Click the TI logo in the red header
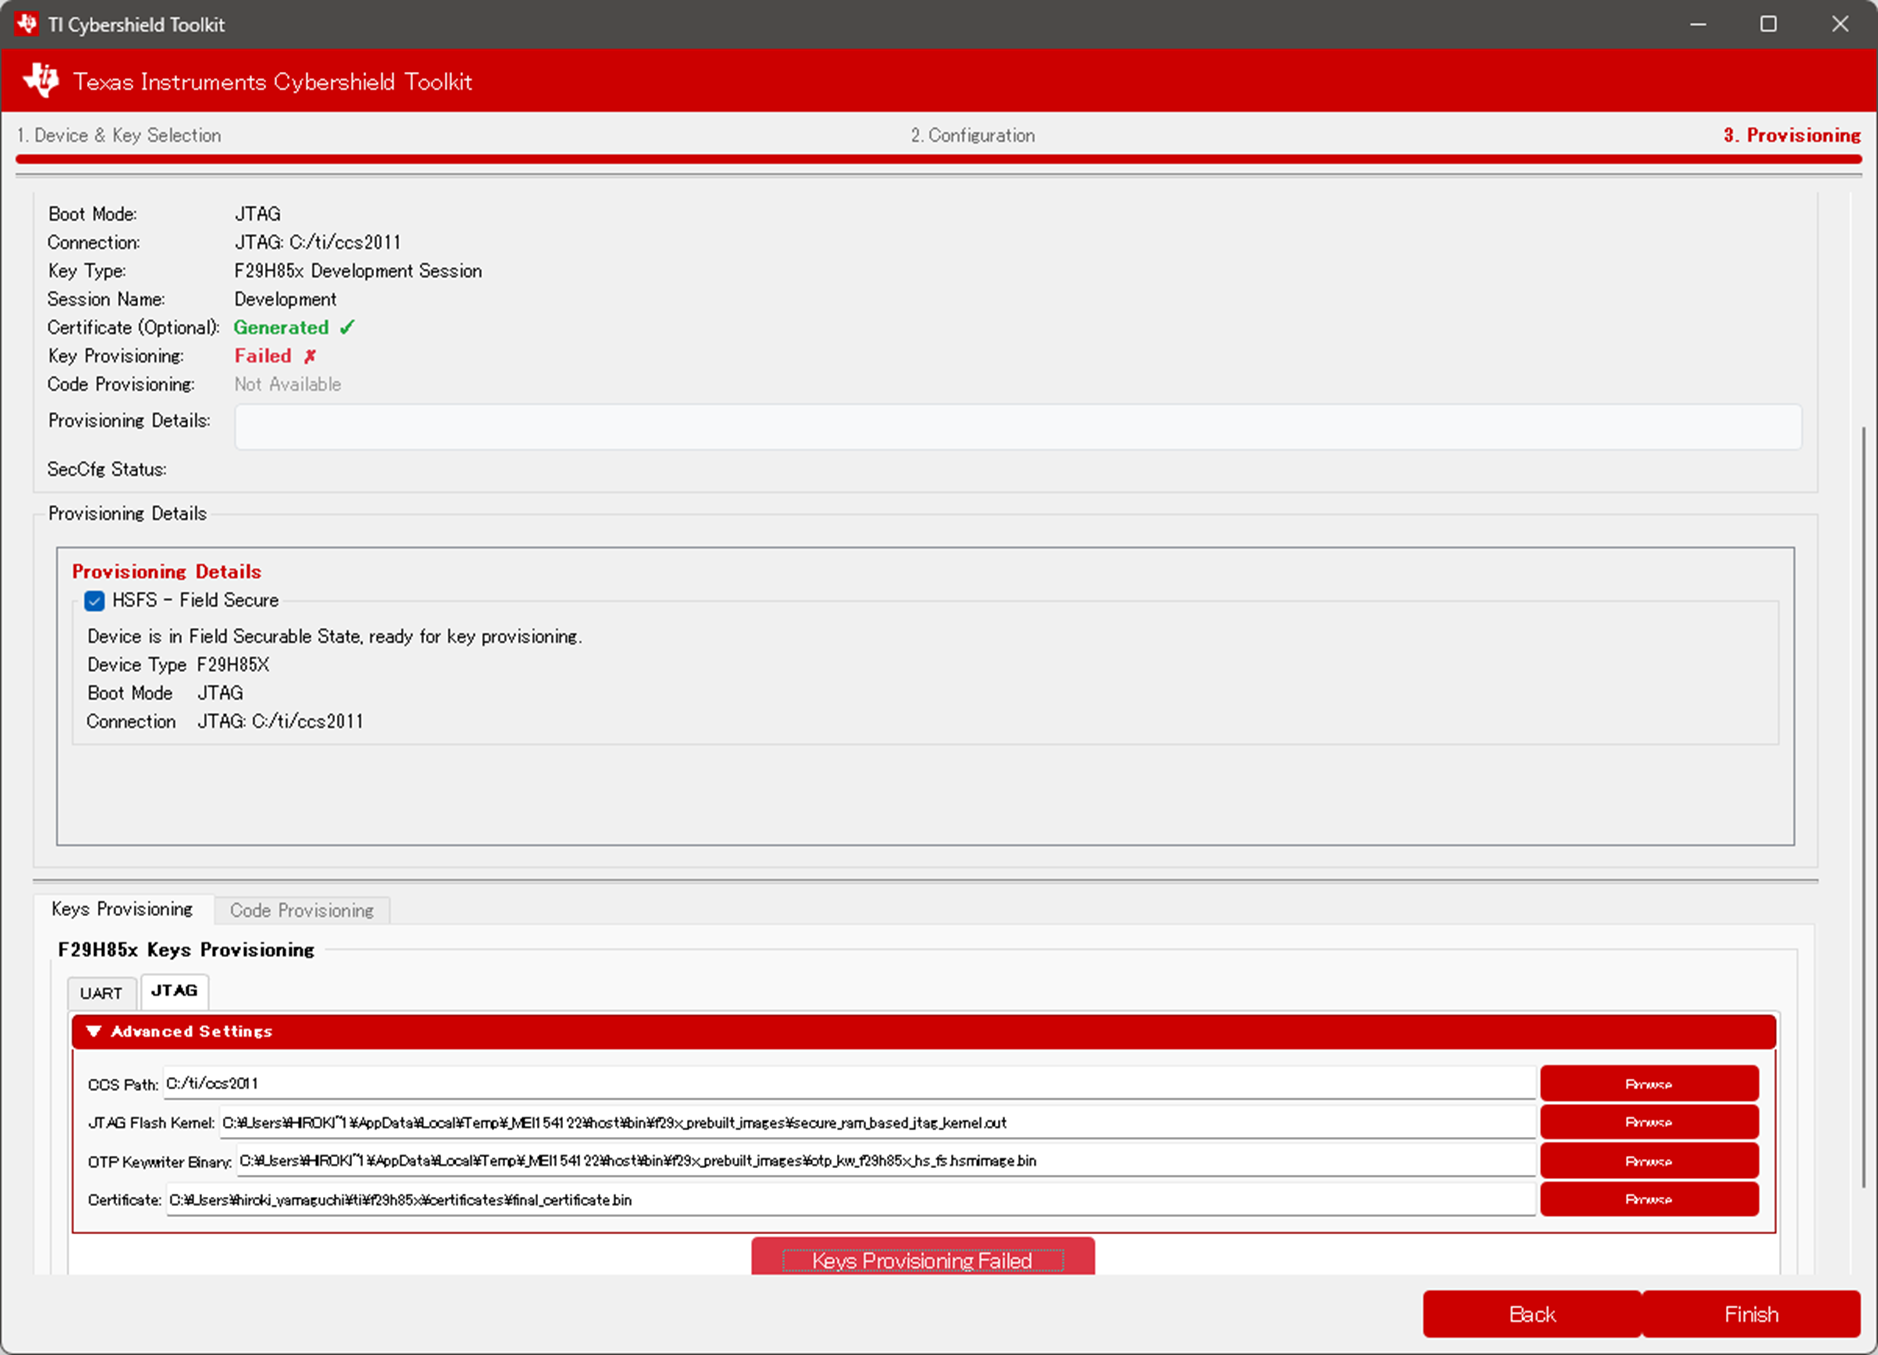Image resolution: width=1878 pixels, height=1355 pixels. (41, 81)
